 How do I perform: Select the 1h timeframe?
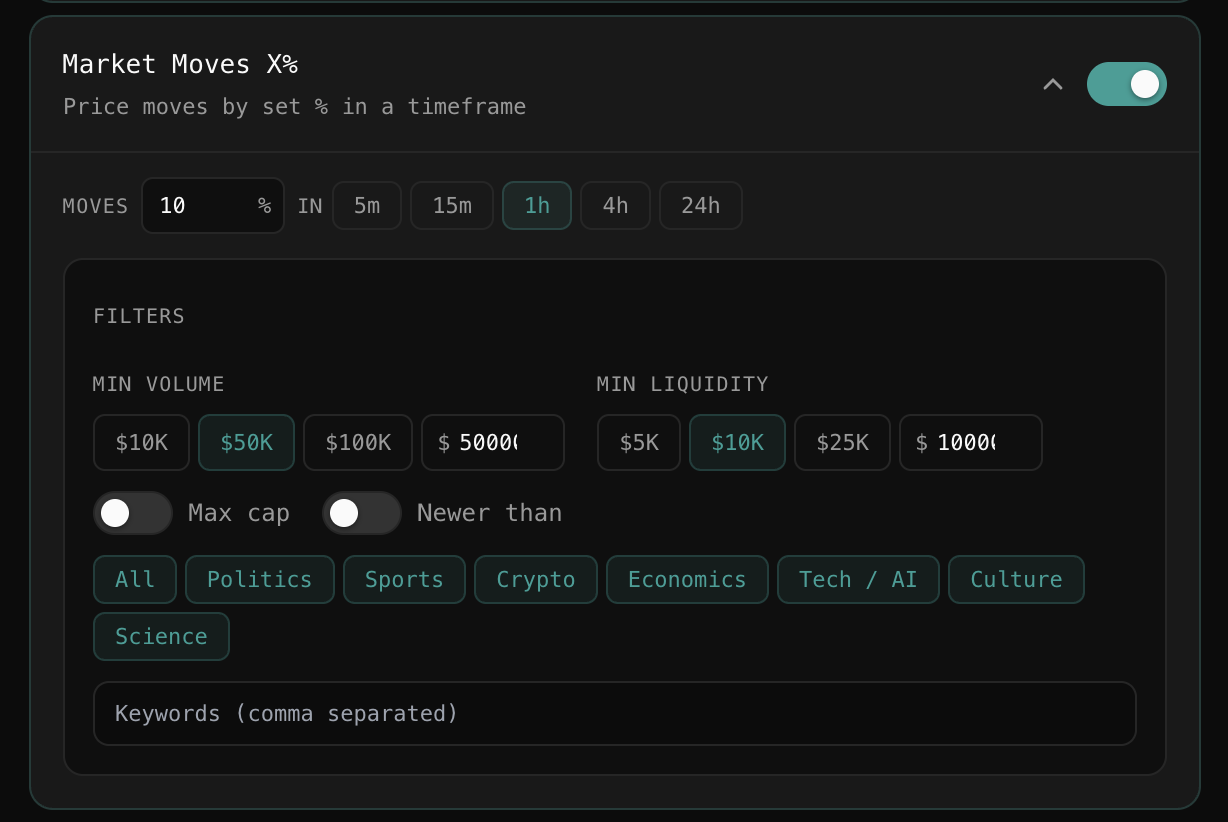tap(537, 206)
